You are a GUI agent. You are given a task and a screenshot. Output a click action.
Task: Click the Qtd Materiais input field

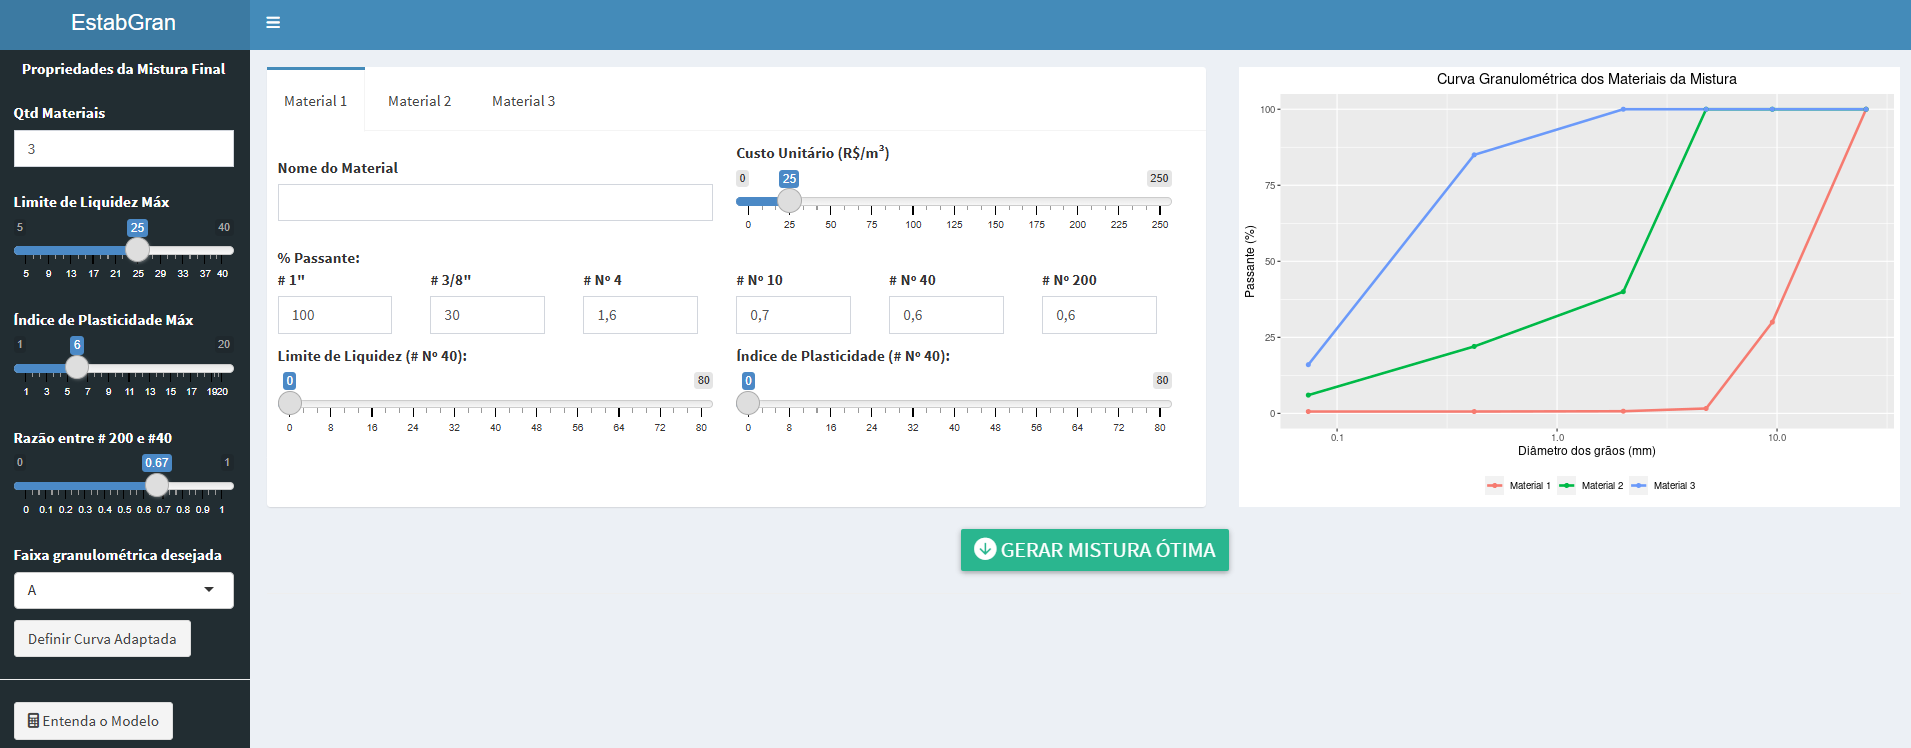pos(124,149)
